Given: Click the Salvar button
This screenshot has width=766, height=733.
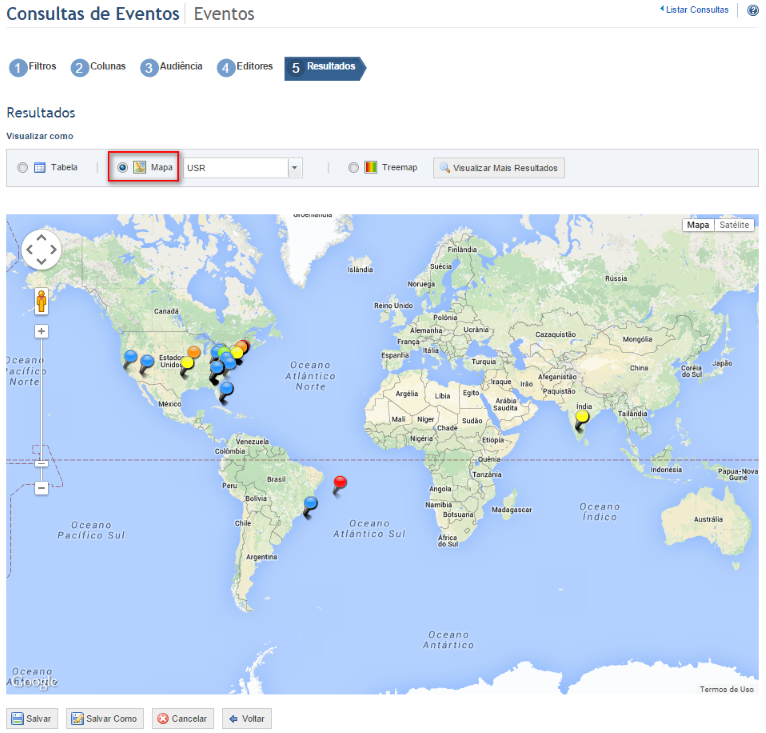Looking at the screenshot, I should pyautogui.click(x=32, y=718).
